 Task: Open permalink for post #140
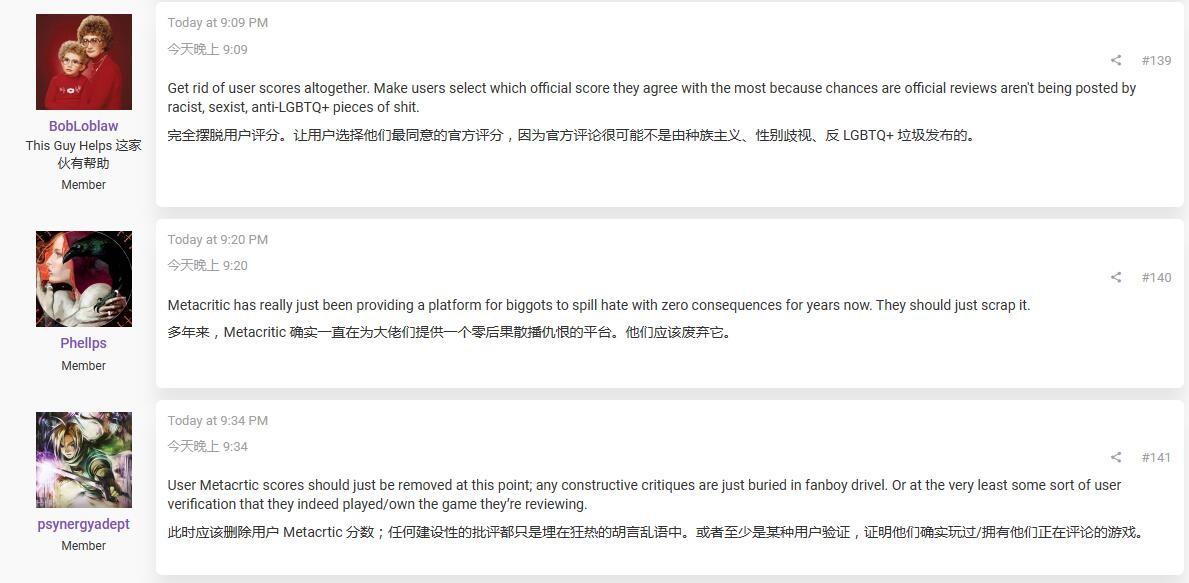coord(1156,277)
